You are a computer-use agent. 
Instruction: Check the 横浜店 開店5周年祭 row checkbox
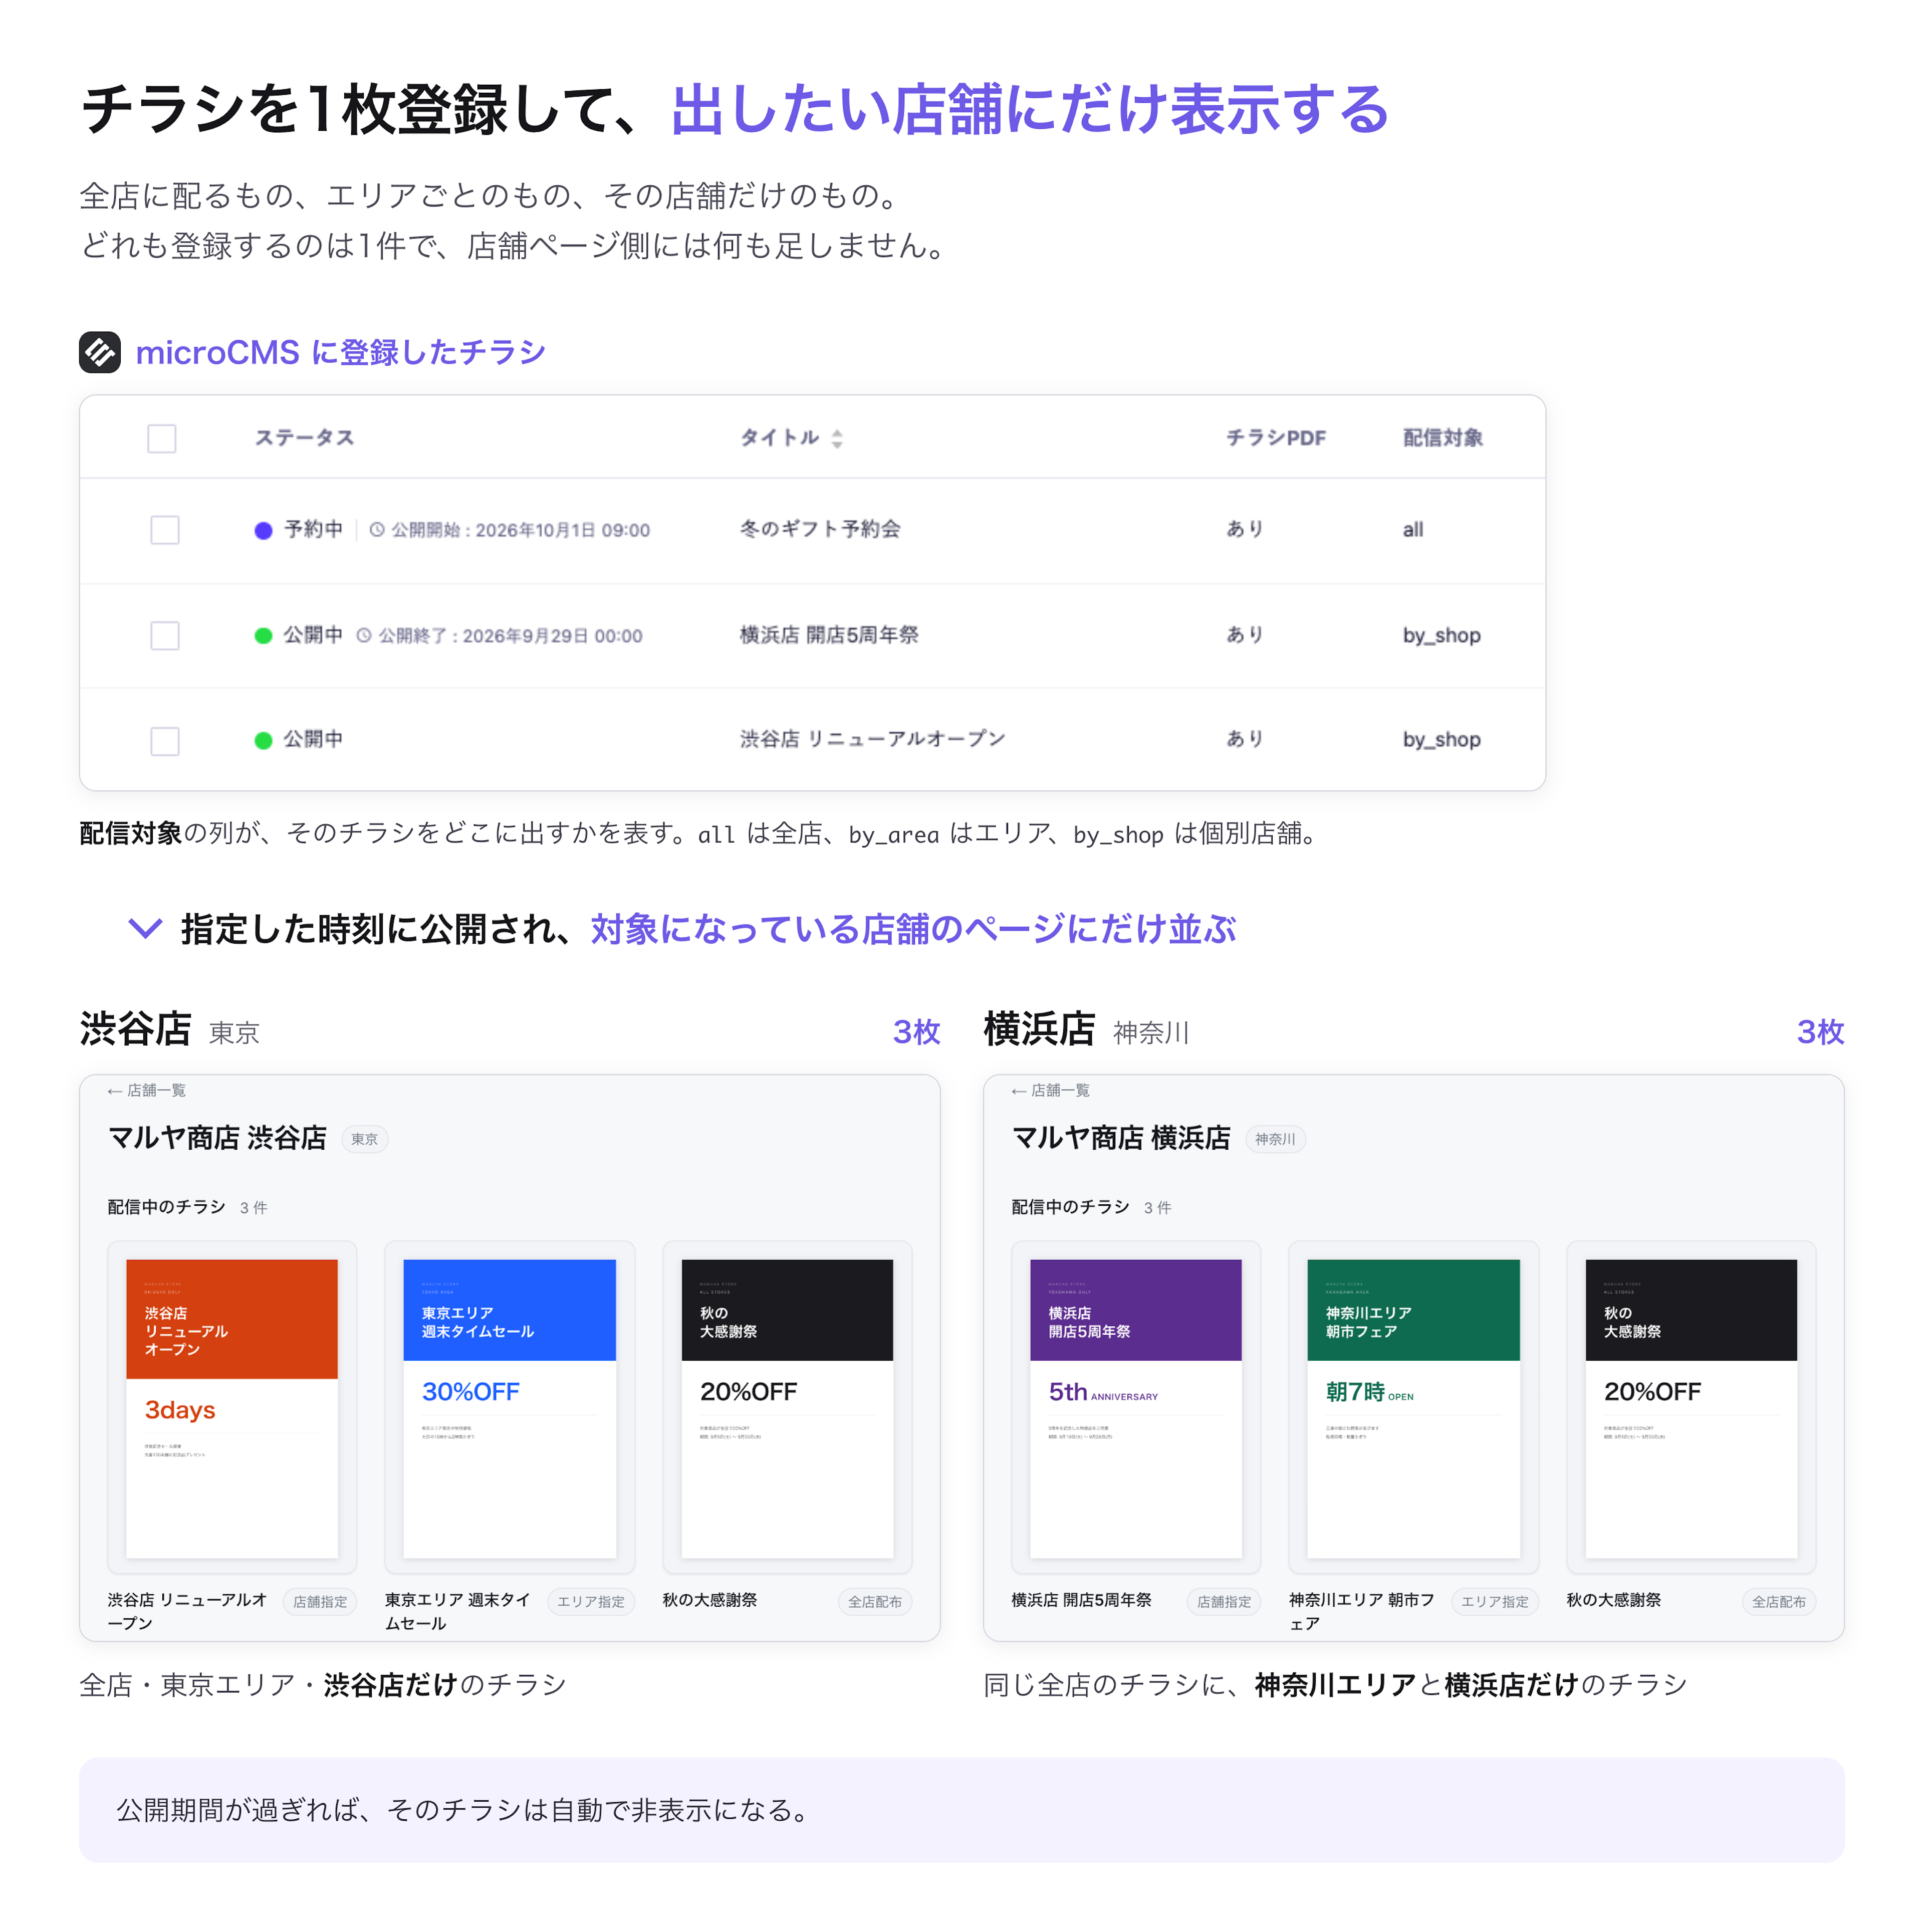pos(165,635)
